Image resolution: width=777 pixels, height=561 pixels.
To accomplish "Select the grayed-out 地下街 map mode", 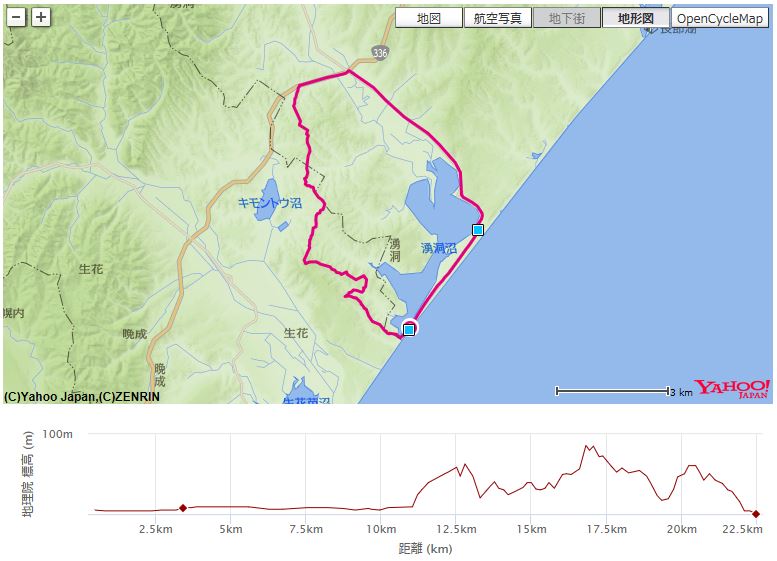I will (x=566, y=18).
